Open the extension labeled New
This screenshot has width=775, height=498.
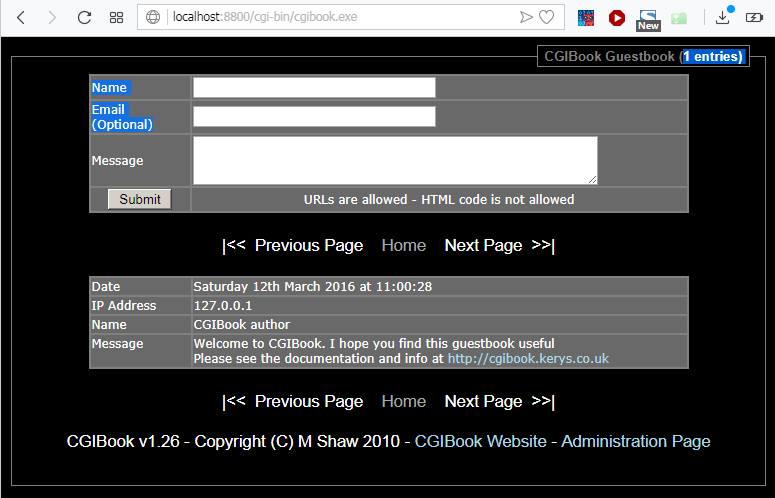coord(648,20)
